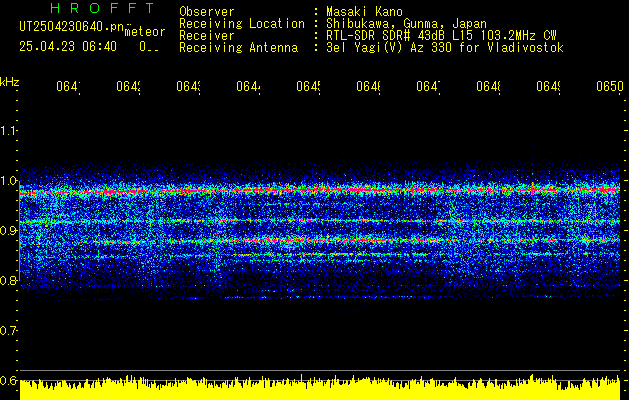Viewport: 629px width, 400px height.
Task: Click the 3el Yagi(V) Az 330 antenna text
Action: point(445,48)
